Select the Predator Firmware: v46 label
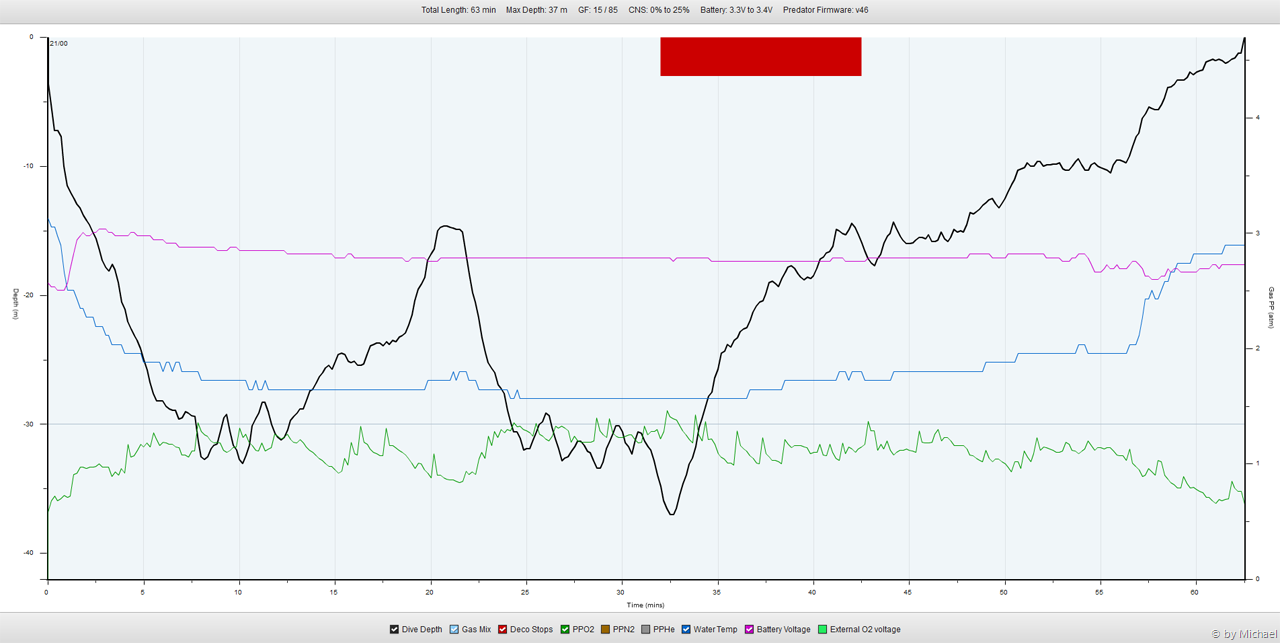This screenshot has width=1280, height=643. pos(825,10)
